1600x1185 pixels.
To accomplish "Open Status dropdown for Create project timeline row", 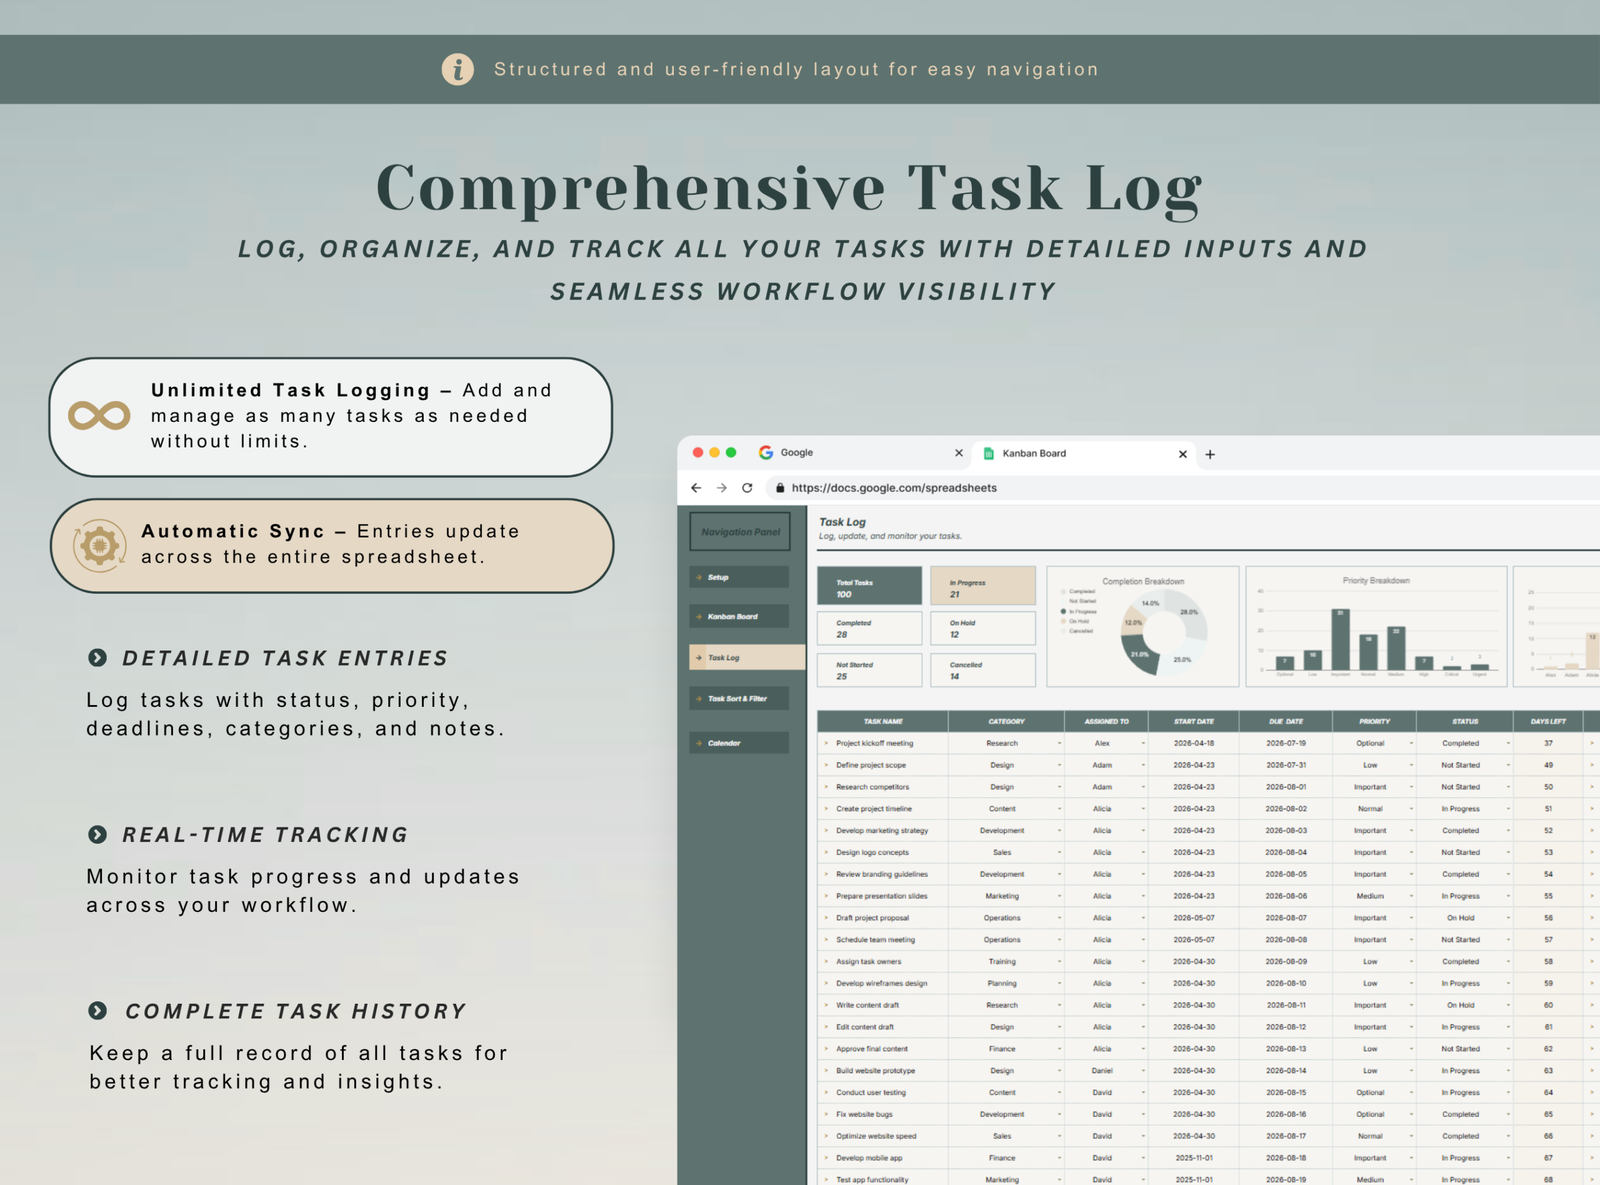I will tap(1507, 809).
